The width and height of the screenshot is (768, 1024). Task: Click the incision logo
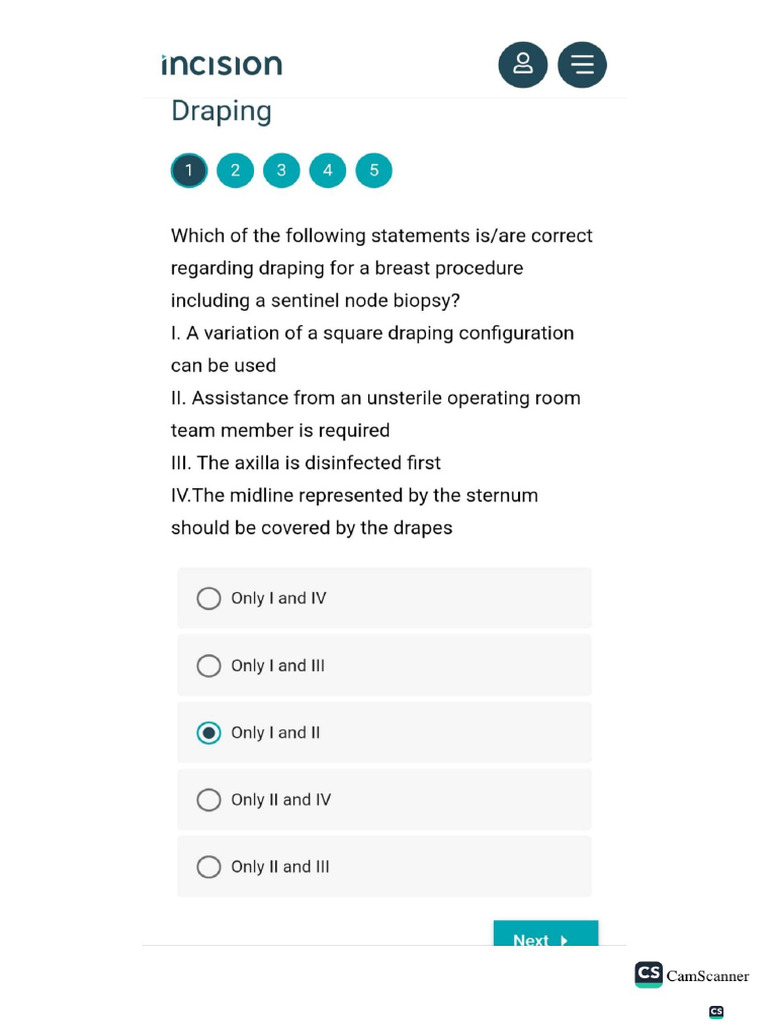[x=222, y=66]
